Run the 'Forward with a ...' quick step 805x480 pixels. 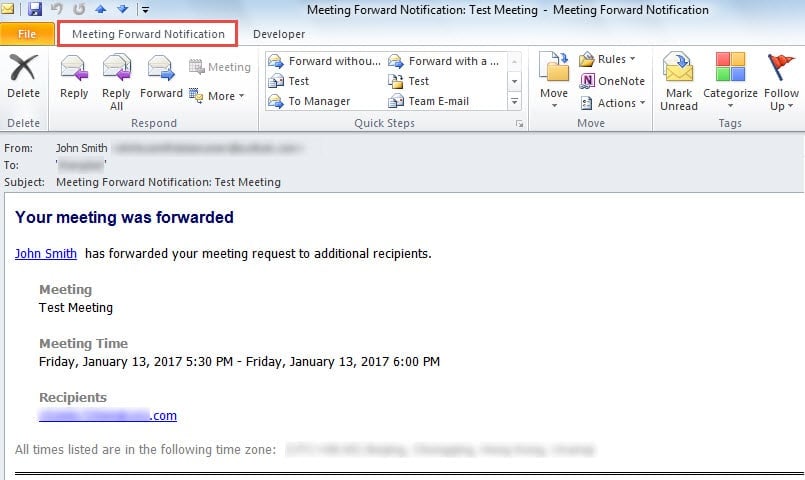444,61
